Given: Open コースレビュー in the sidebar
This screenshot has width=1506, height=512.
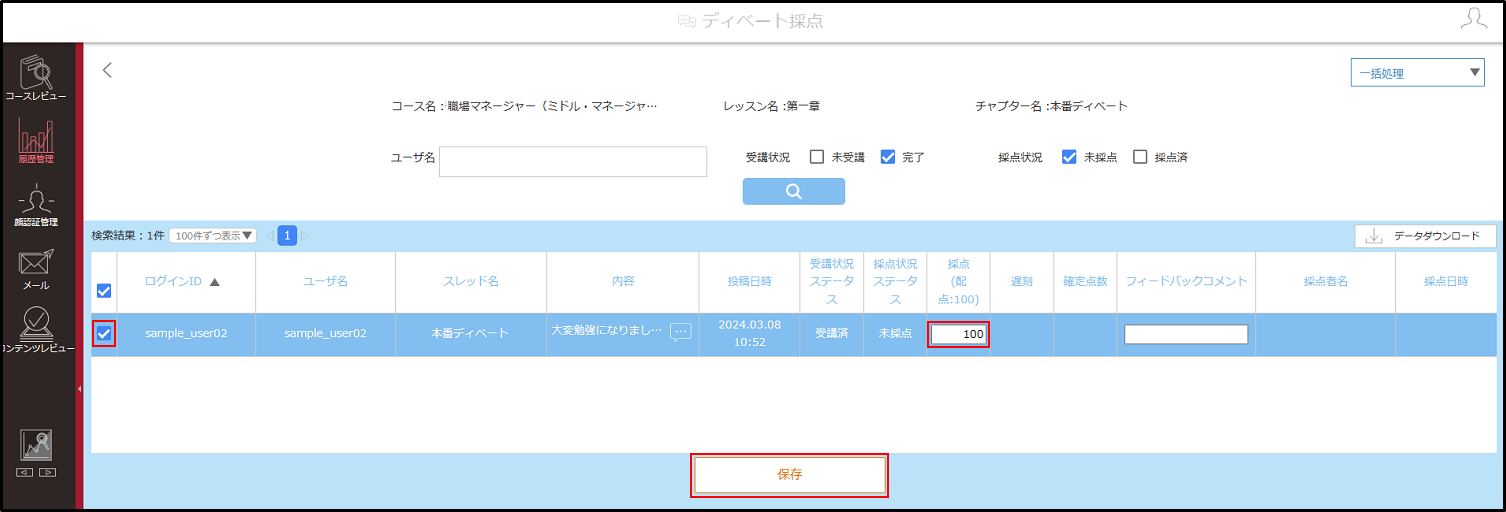Looking at the screenshot, I should click(x=36, y=79).
